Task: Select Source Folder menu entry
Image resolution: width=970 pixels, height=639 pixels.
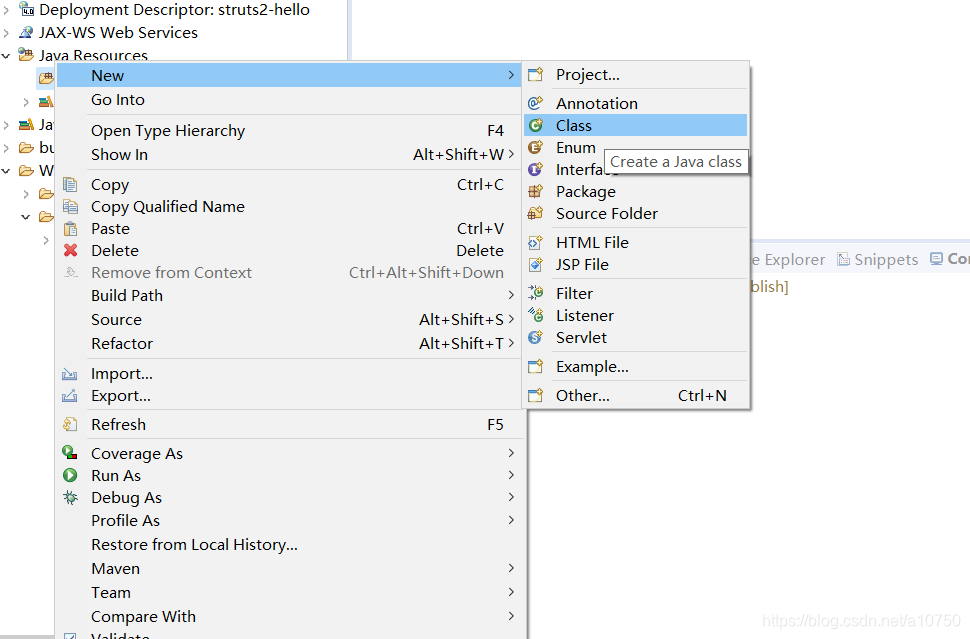Action: [x=636, y=213]
